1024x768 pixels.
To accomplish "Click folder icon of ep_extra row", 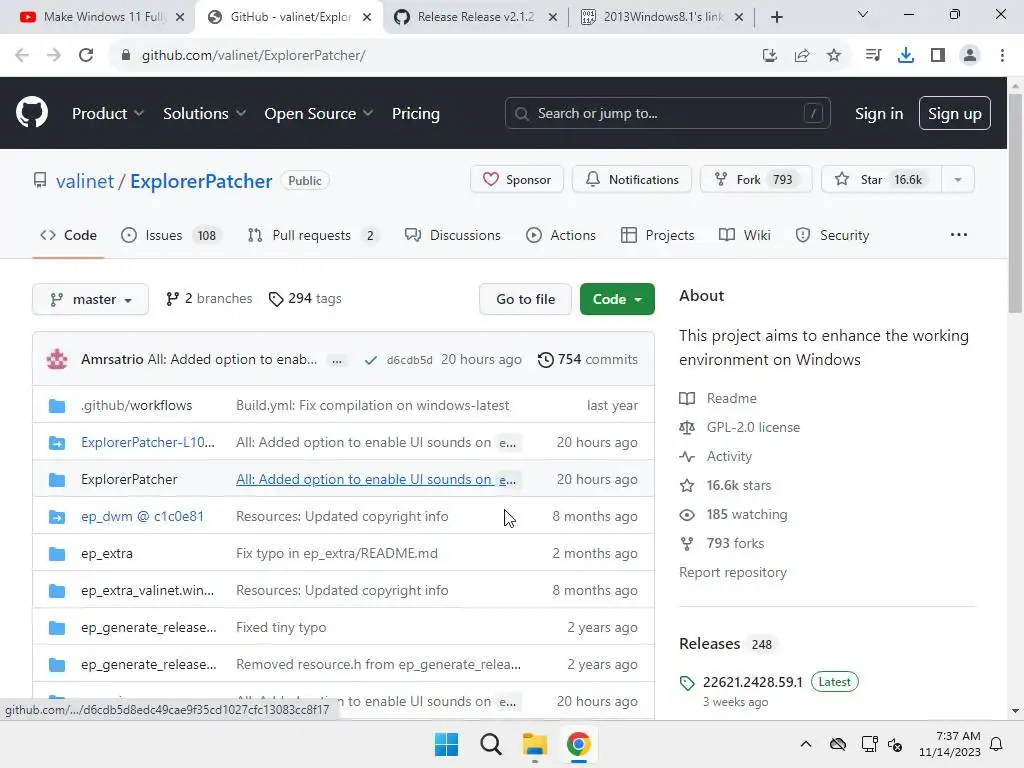I will tap(57, 554).
